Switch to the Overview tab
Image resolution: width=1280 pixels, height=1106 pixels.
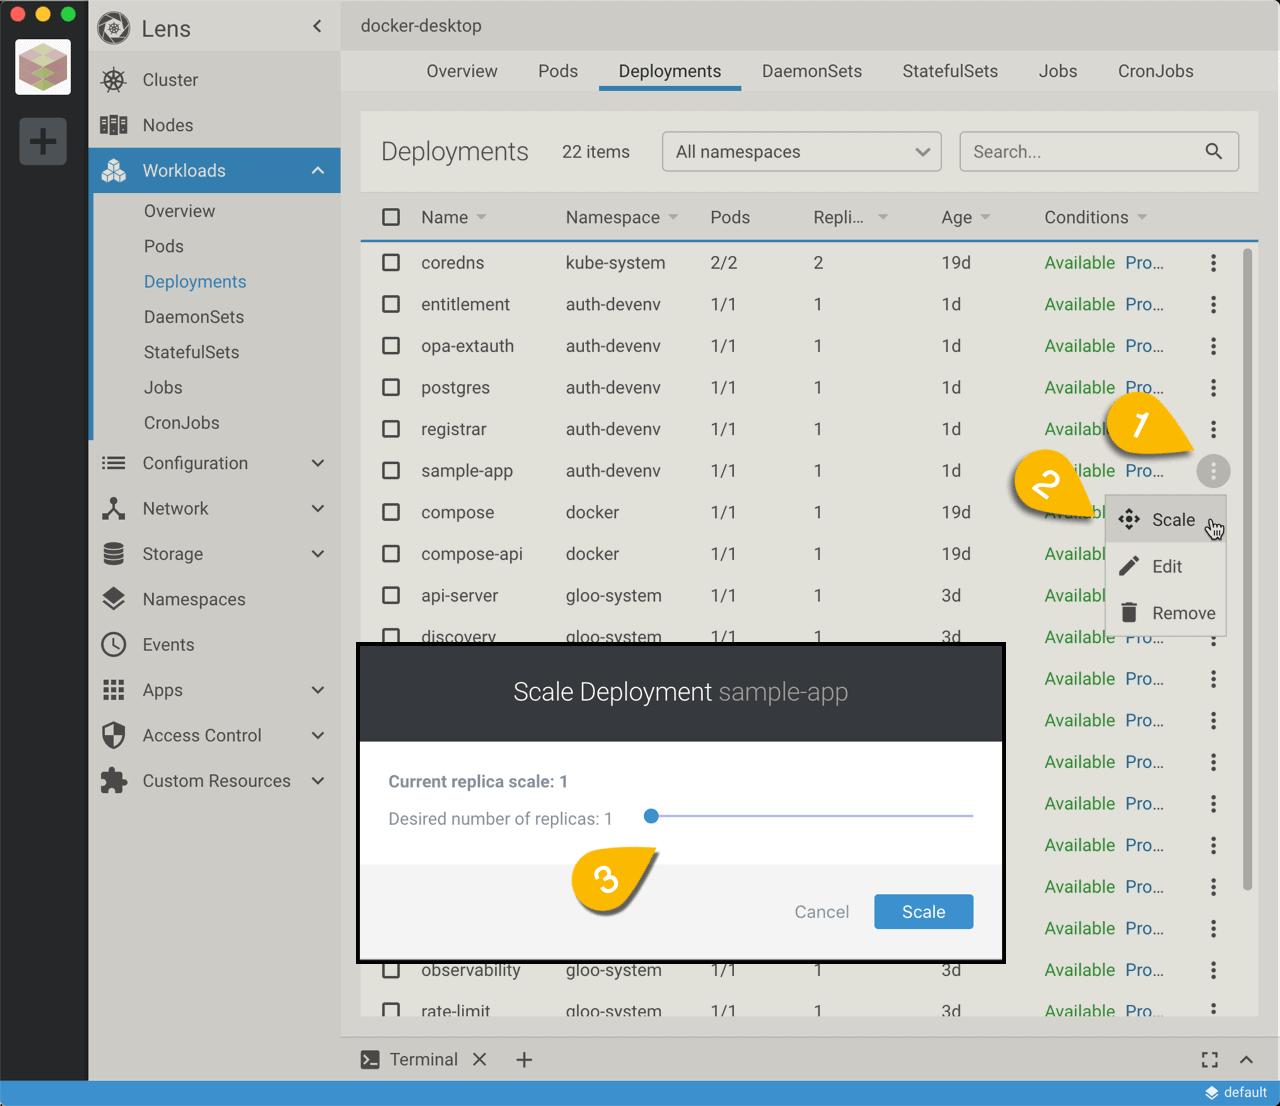click(461, 71)
